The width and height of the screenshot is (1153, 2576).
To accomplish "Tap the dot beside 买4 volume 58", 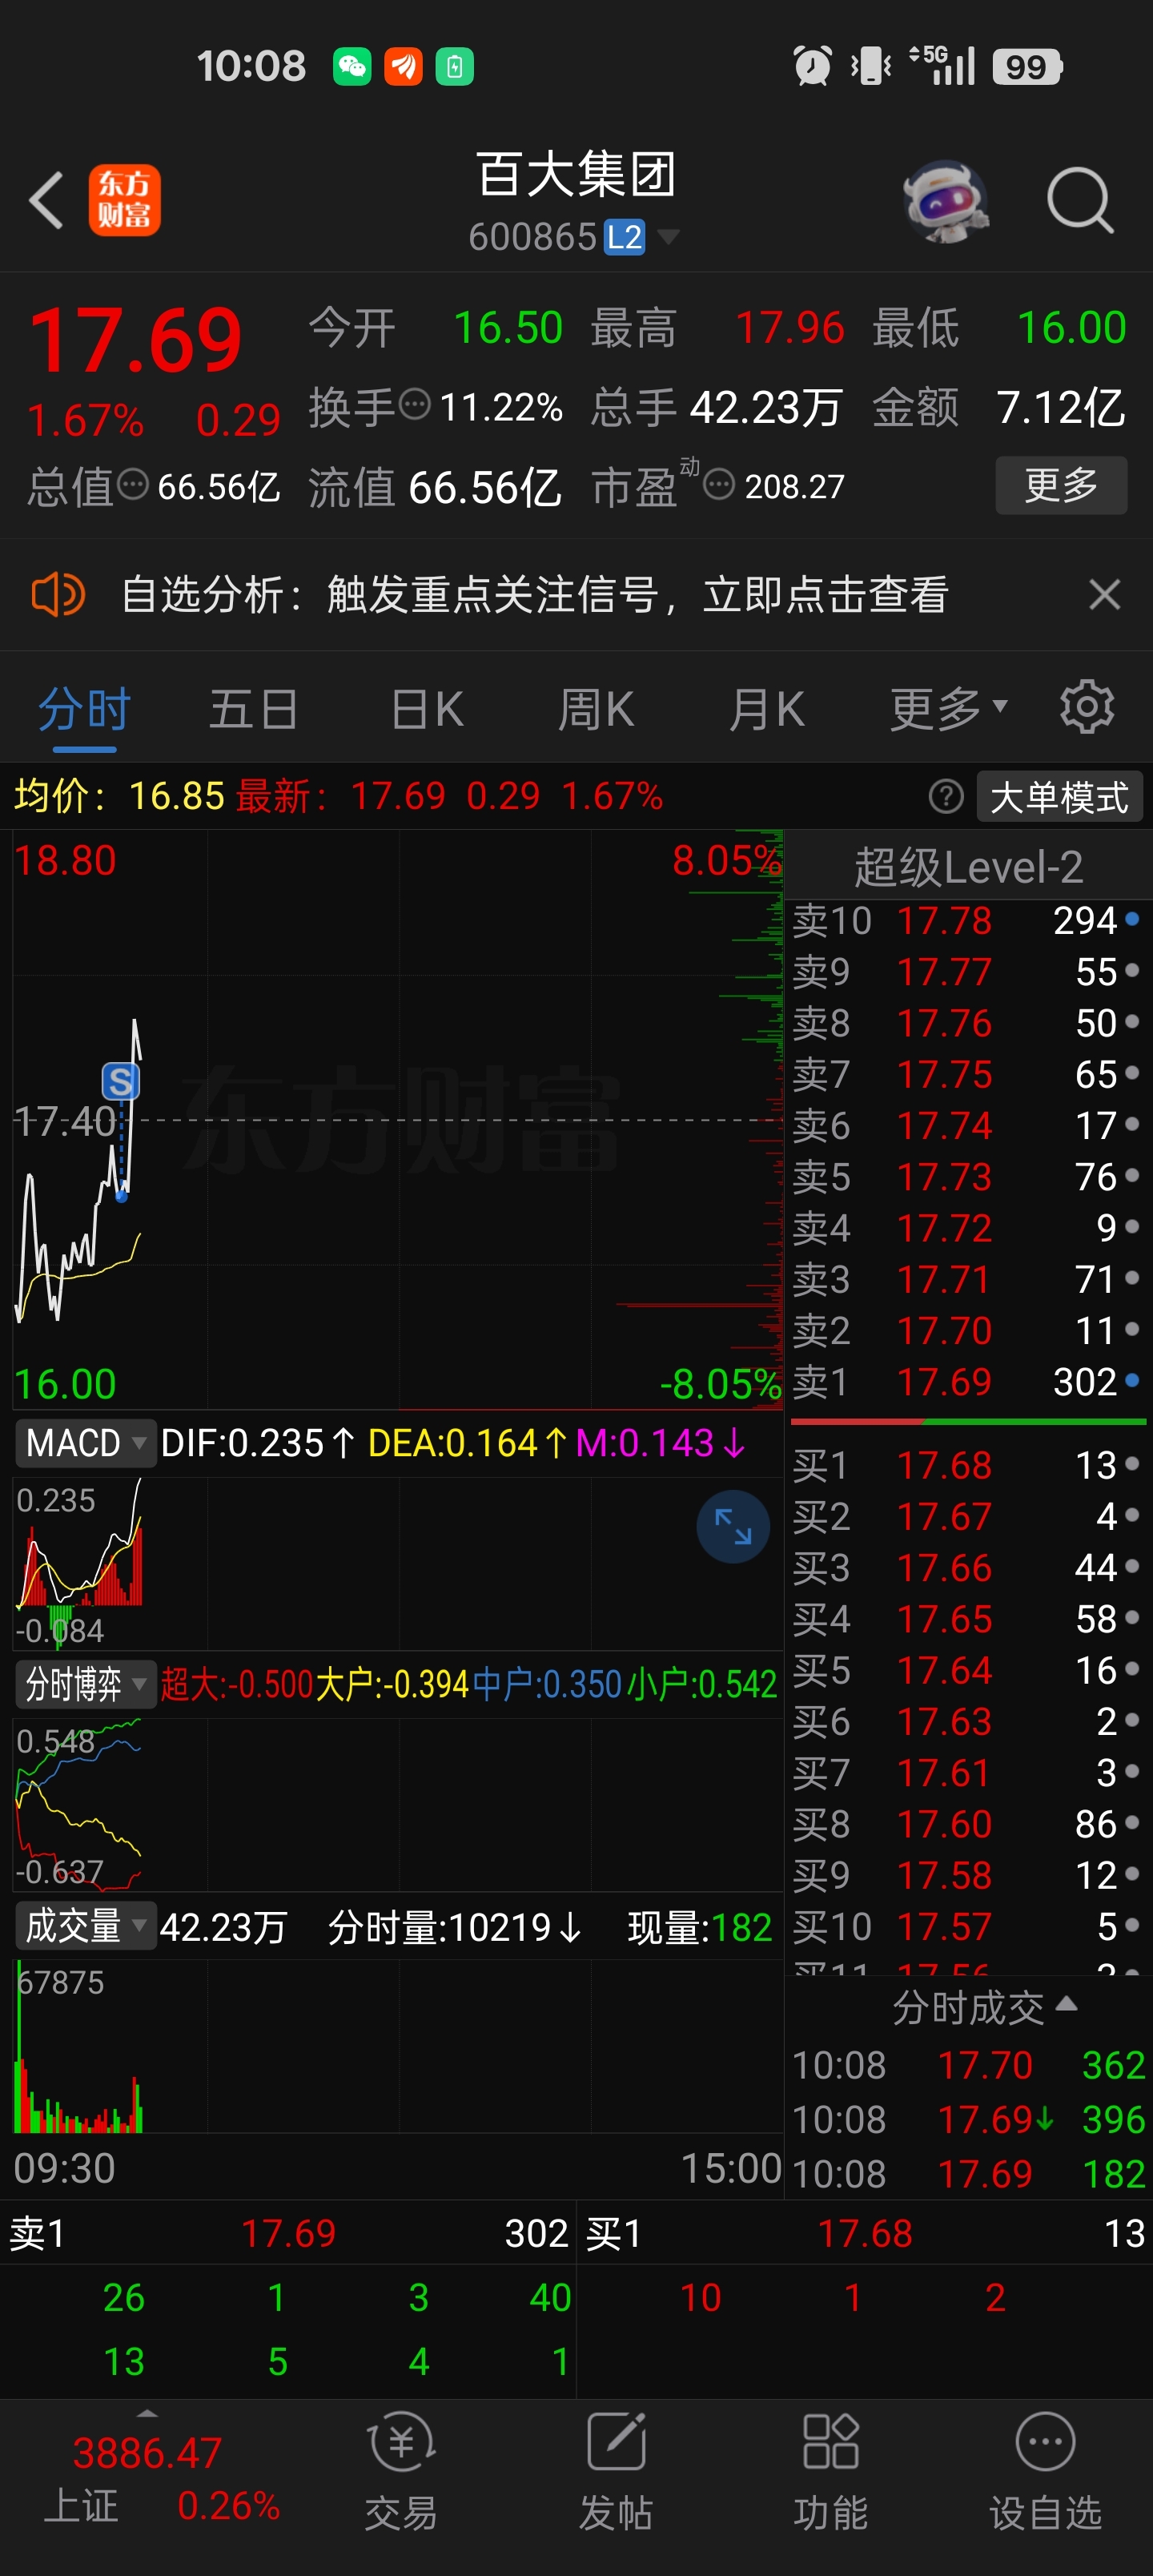I will coord(1132,1617).
